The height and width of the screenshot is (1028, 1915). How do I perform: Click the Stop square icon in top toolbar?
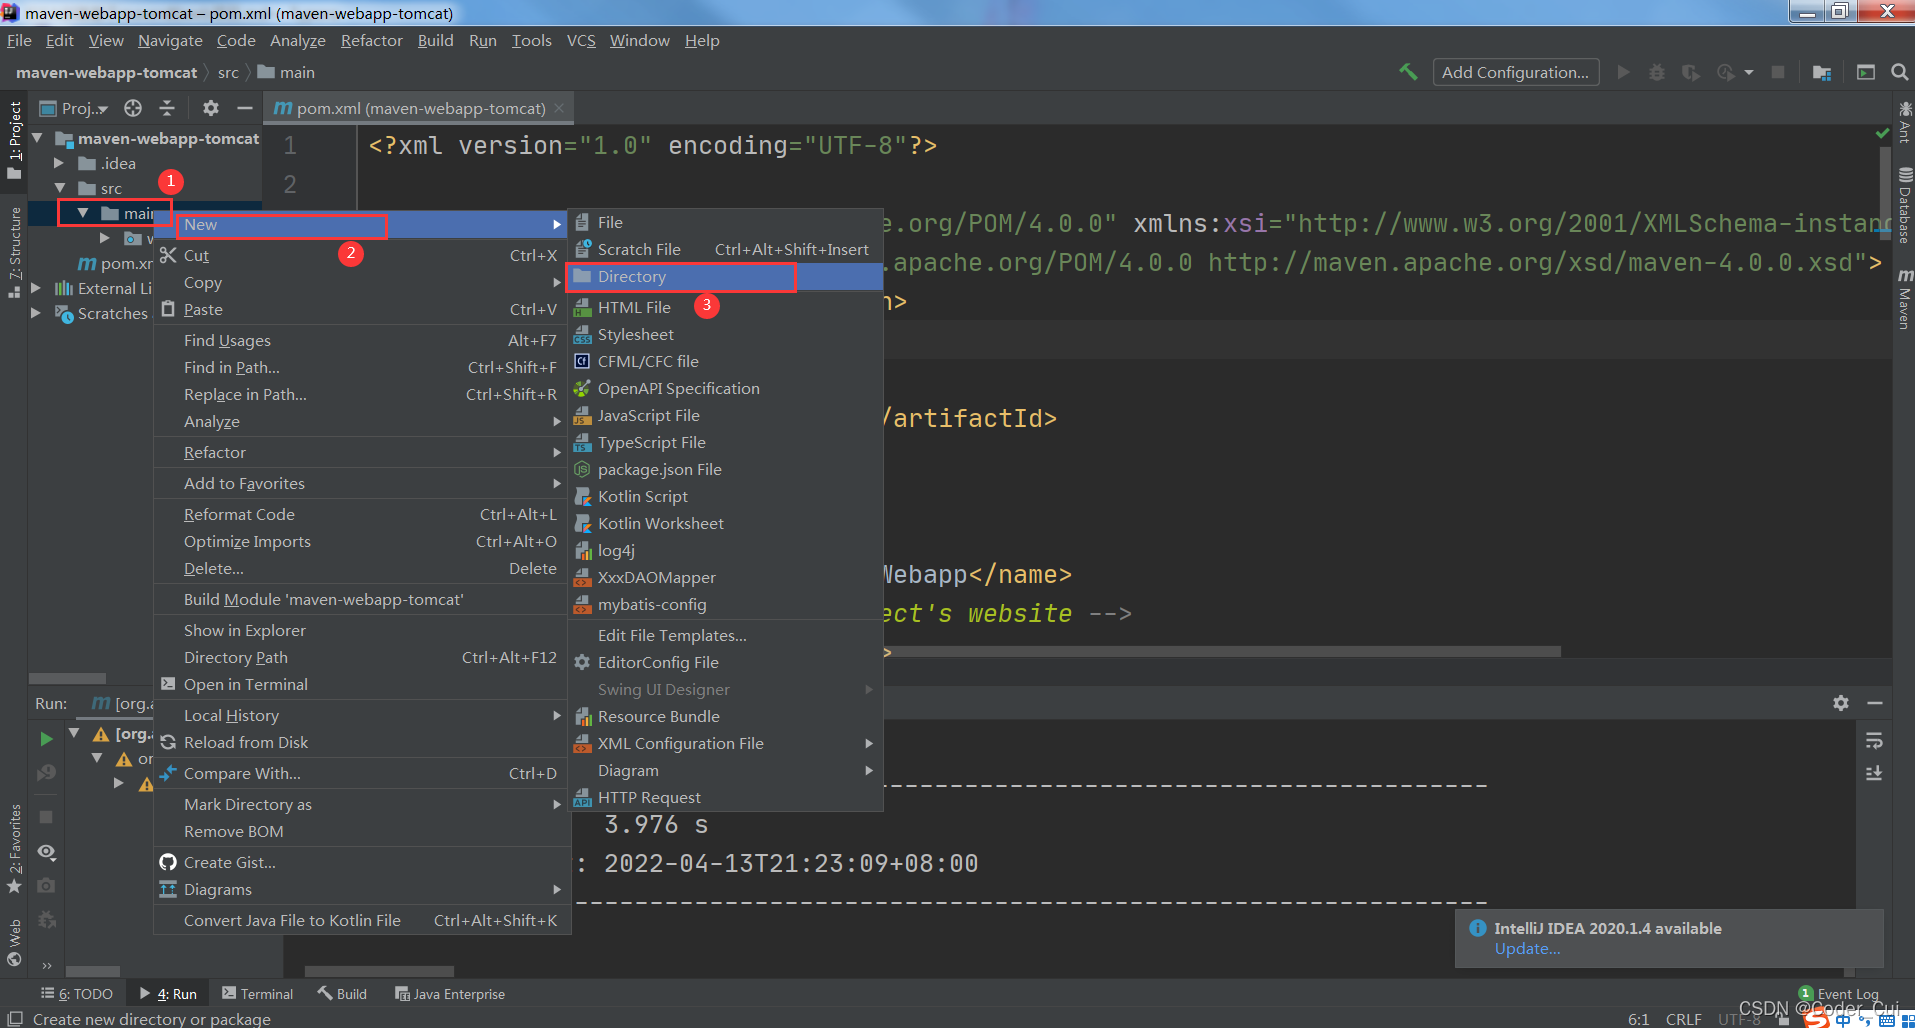pyautogui.click(x=1778, y=72)
